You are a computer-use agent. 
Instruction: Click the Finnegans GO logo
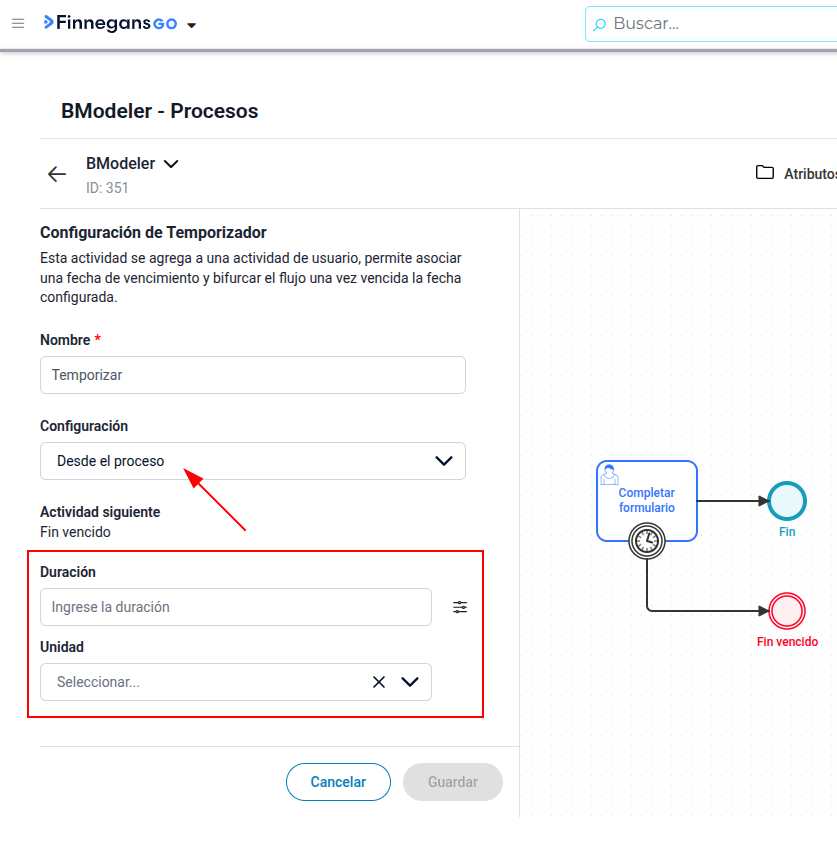(111, 23)
